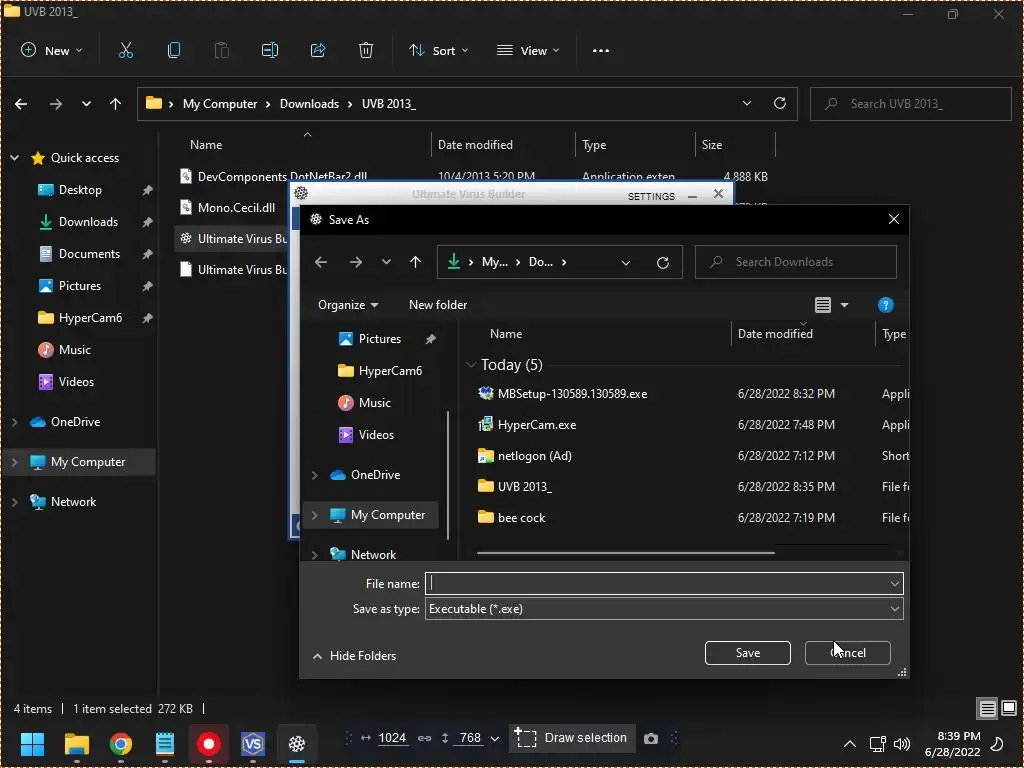Click the back arrow in Save As dialog
Viewport: 1024px width, 768px height.
click(x=321, y=262)
